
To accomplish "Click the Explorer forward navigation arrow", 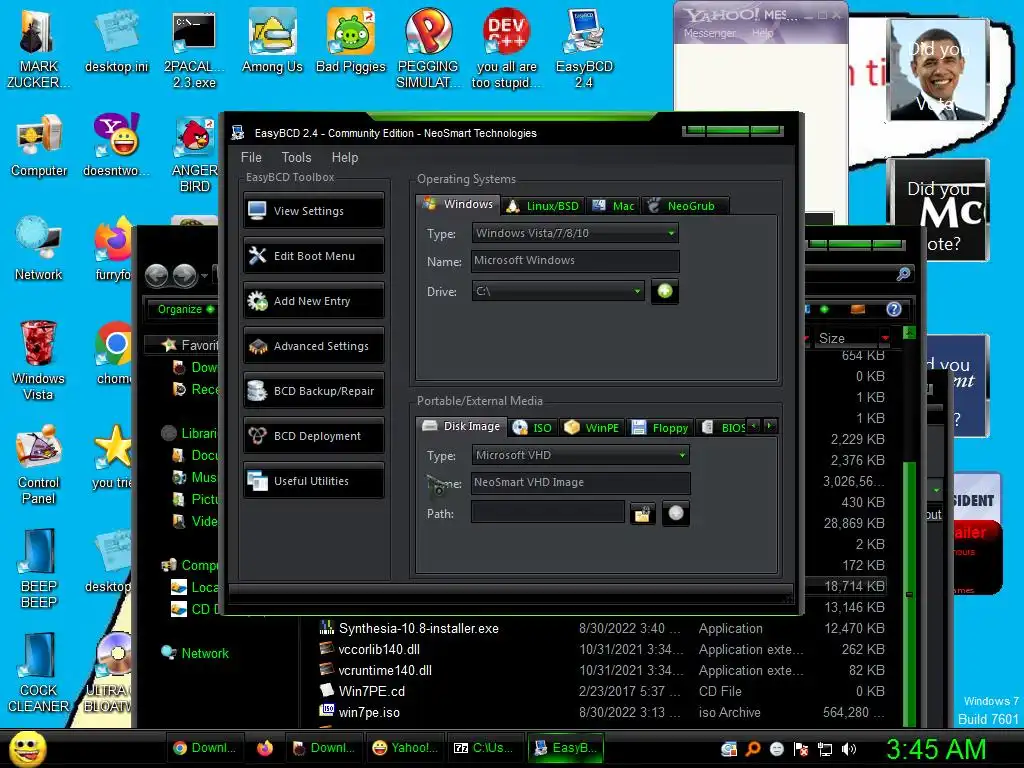I will pos(185,276).
